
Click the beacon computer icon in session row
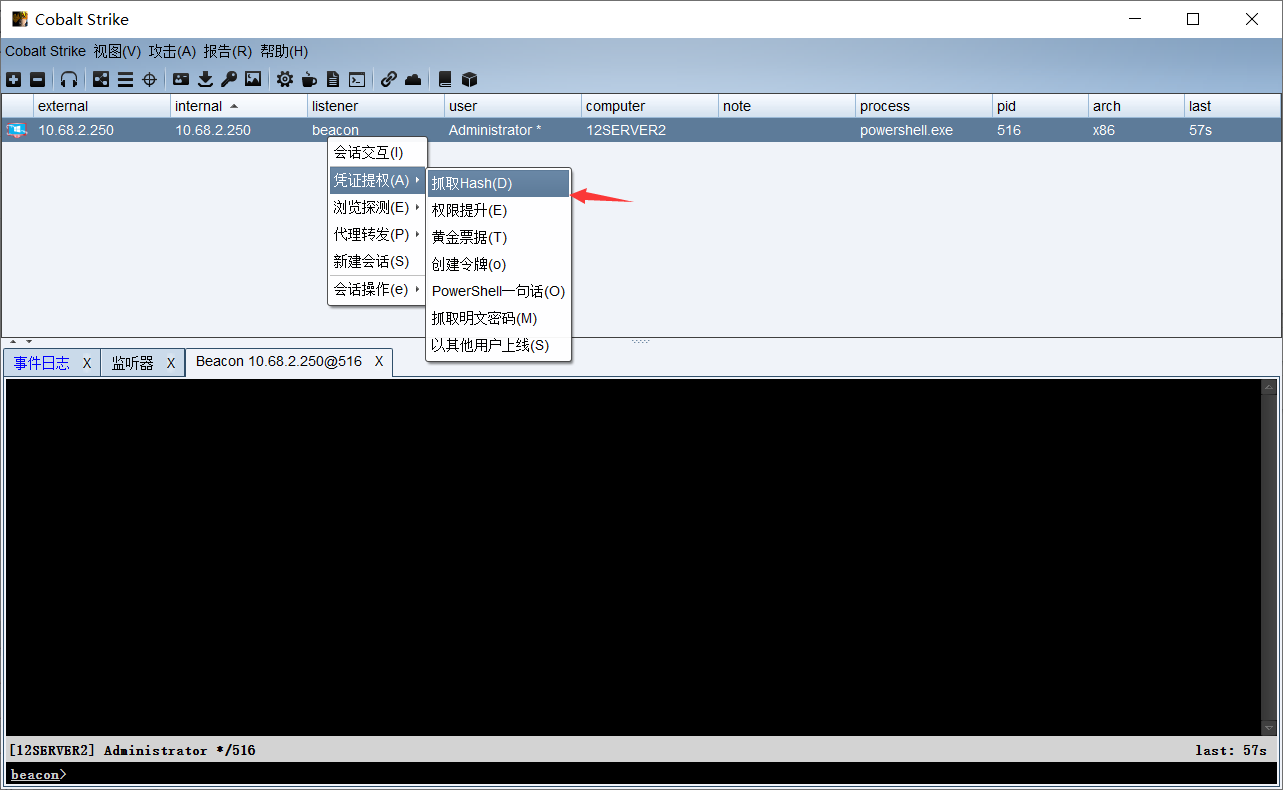click(16, 130)
